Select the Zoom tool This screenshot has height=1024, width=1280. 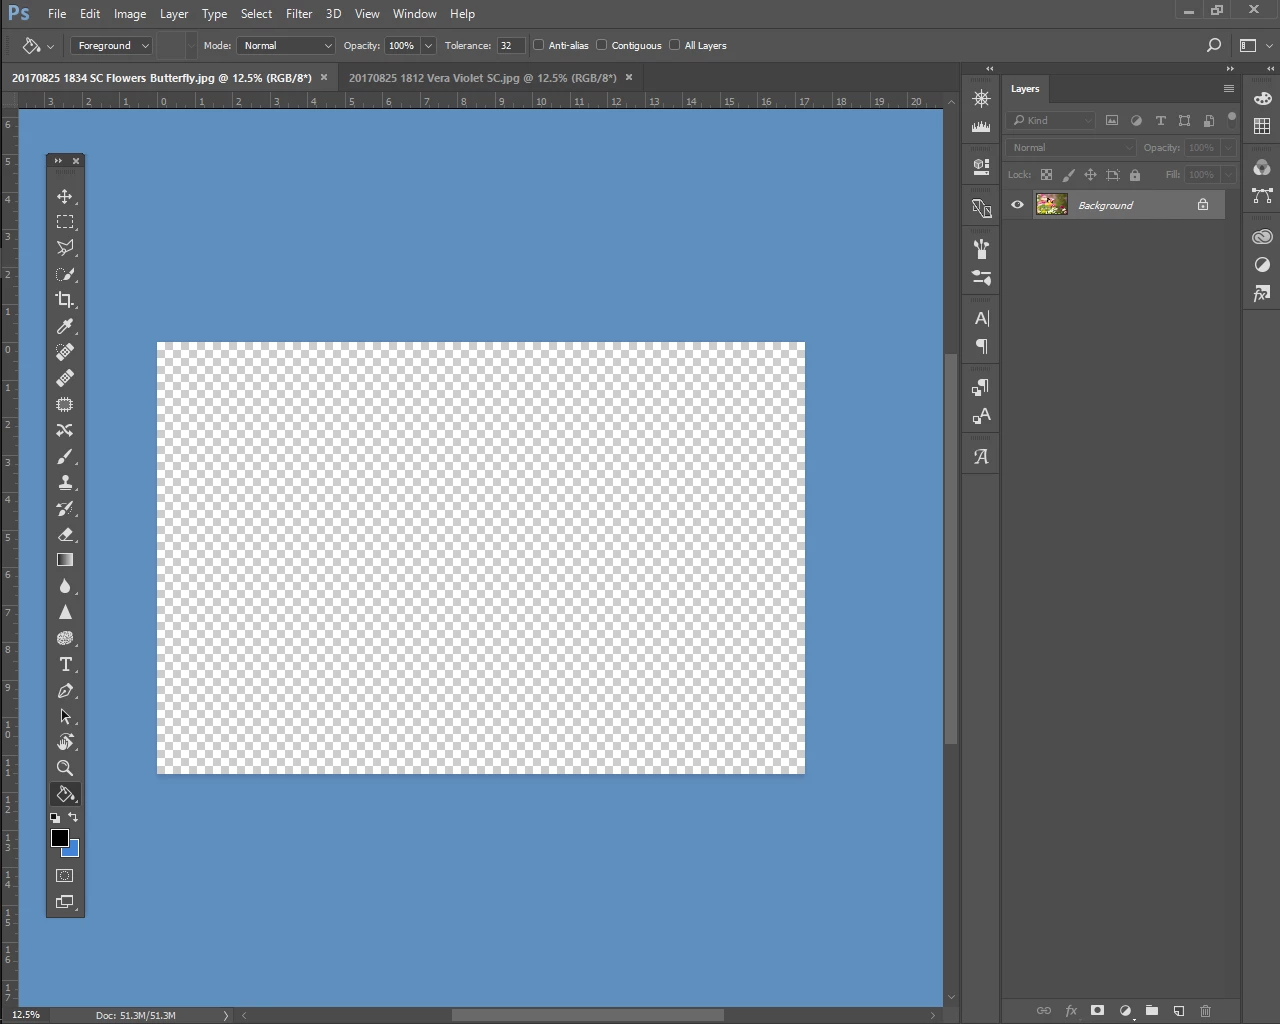(x=65, y=768)
